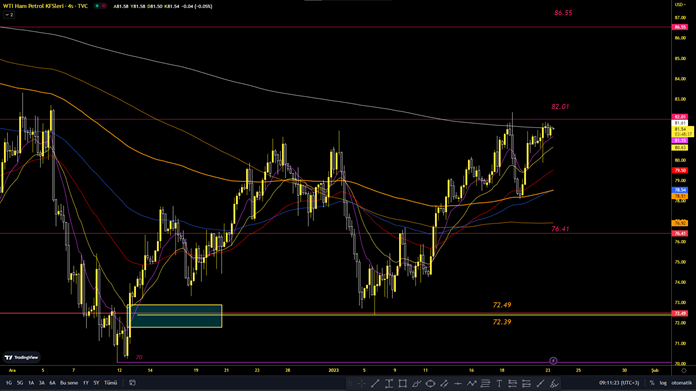The width and height of the screenshot is (696, 391).
Task: Toggle percent scale mode
Action: [x=652, y=383]
